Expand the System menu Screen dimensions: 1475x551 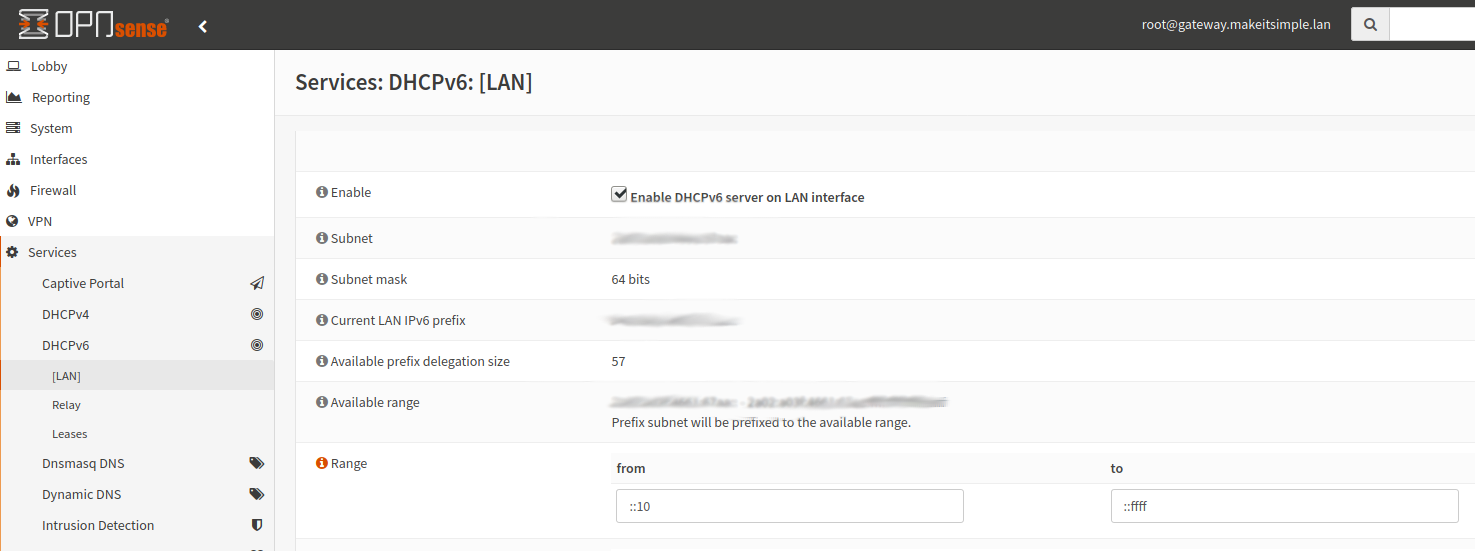pyautogui.click(x=51, y=128)
